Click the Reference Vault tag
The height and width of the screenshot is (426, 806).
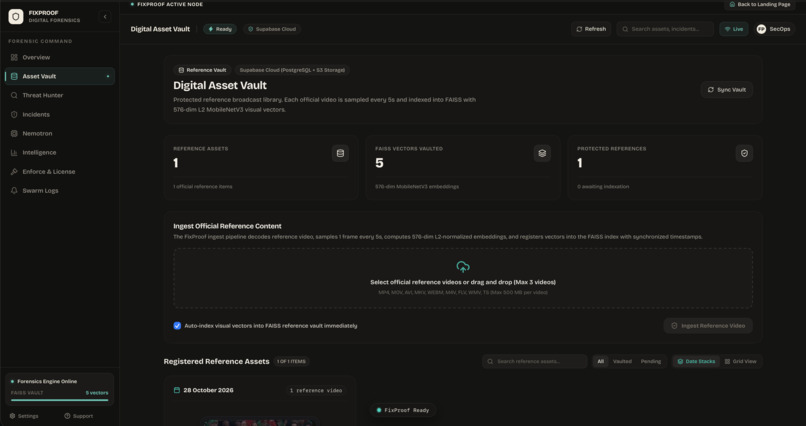point(202,70)
